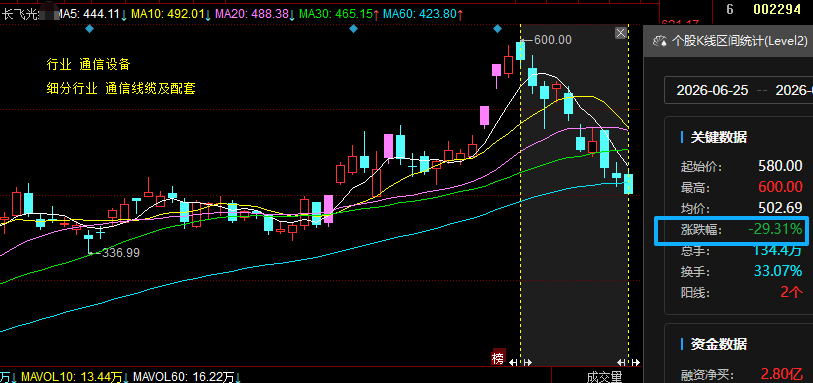Click the 融资净买 value 2.80亿
The width and height of the screenshot is (813, 383).
[x=782, y=373]
